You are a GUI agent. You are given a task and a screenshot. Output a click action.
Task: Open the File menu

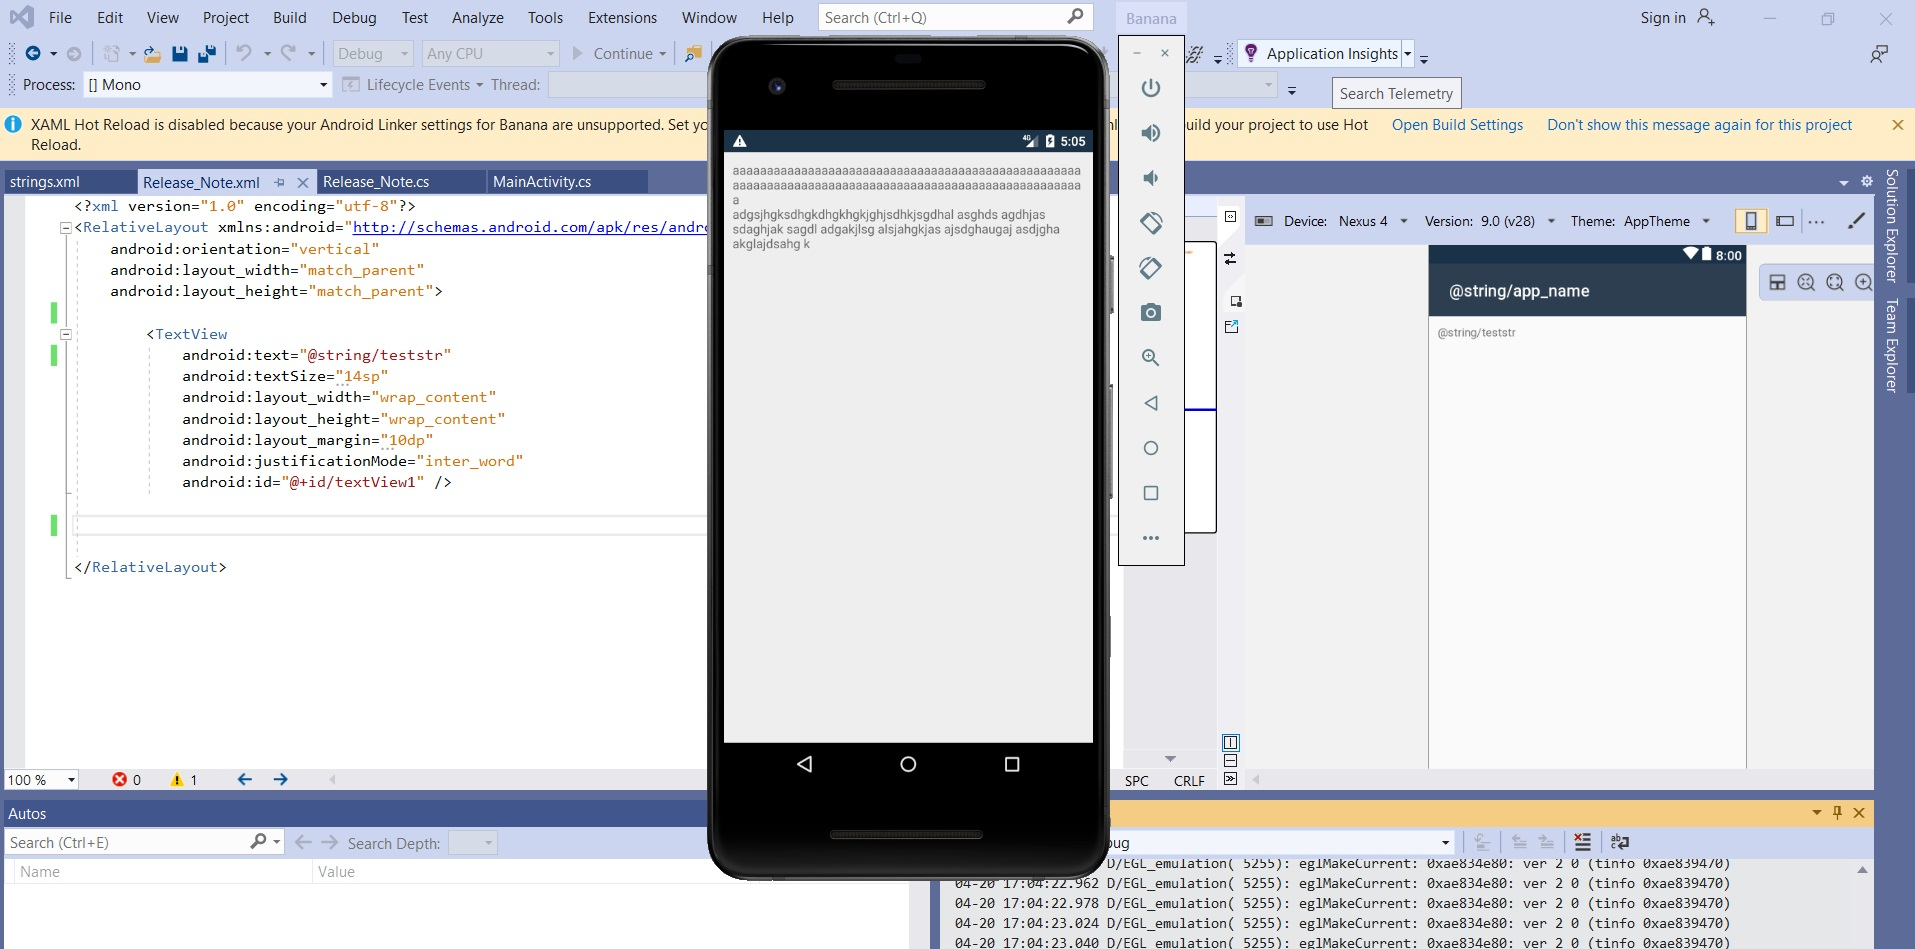(x=60, y=18)
